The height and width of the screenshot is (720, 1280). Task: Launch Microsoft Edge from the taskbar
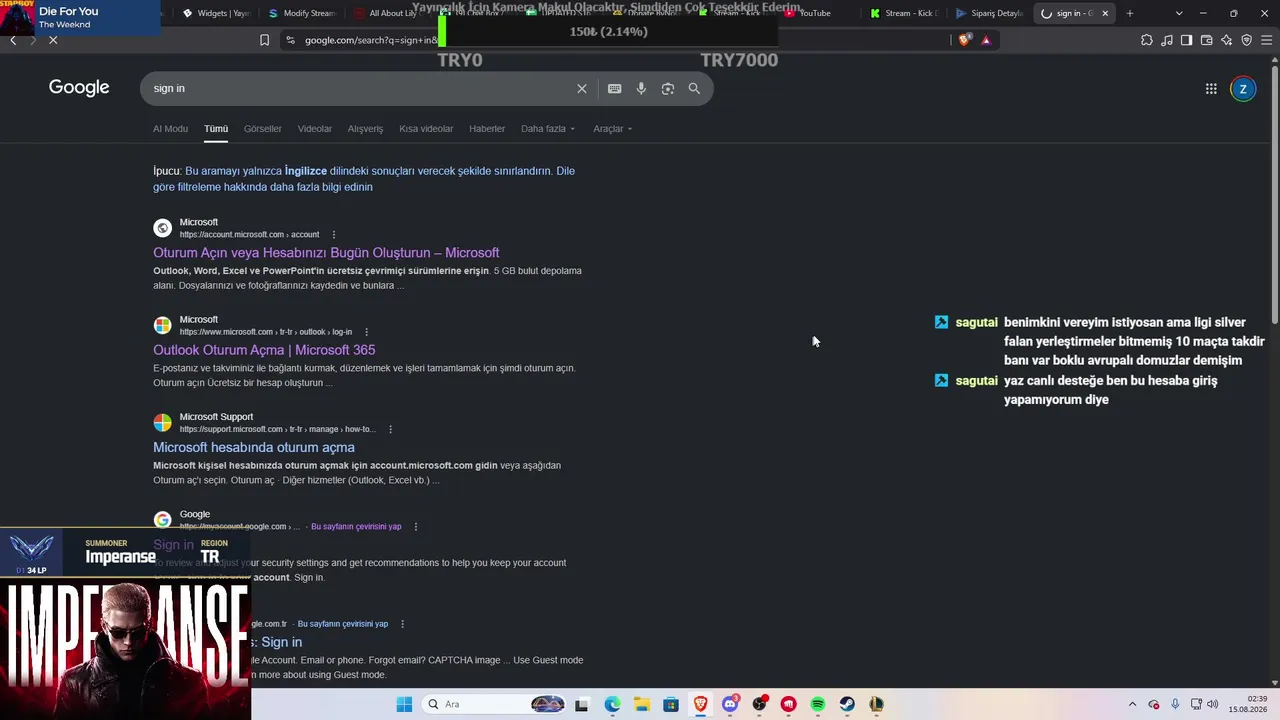pos(612,704)
